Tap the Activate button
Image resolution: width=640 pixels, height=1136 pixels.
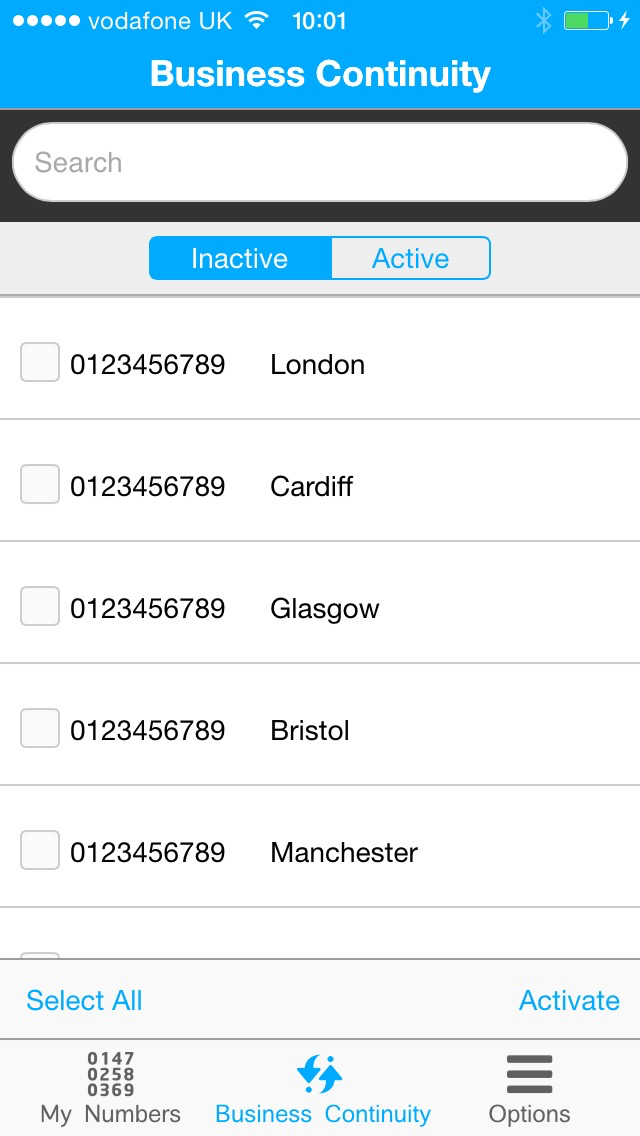coord(569,1001)
